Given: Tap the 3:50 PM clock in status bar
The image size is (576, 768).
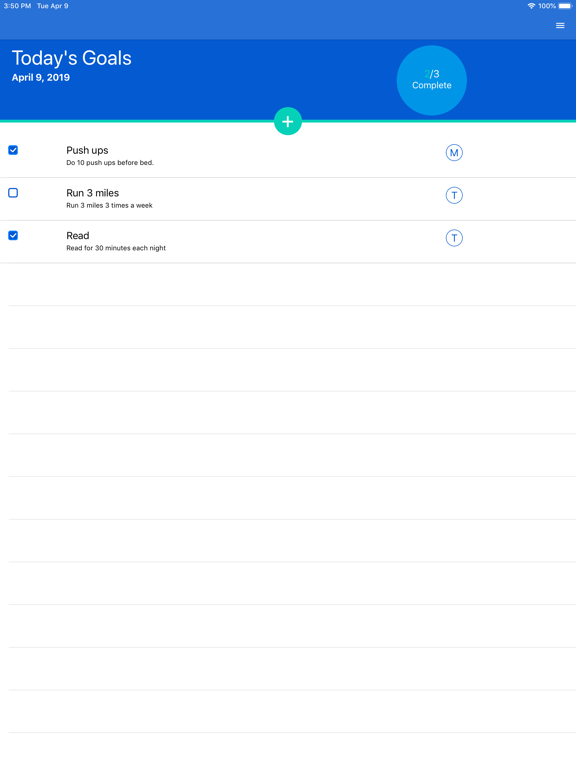Looking at the screenshot, I should pos(17,6).
